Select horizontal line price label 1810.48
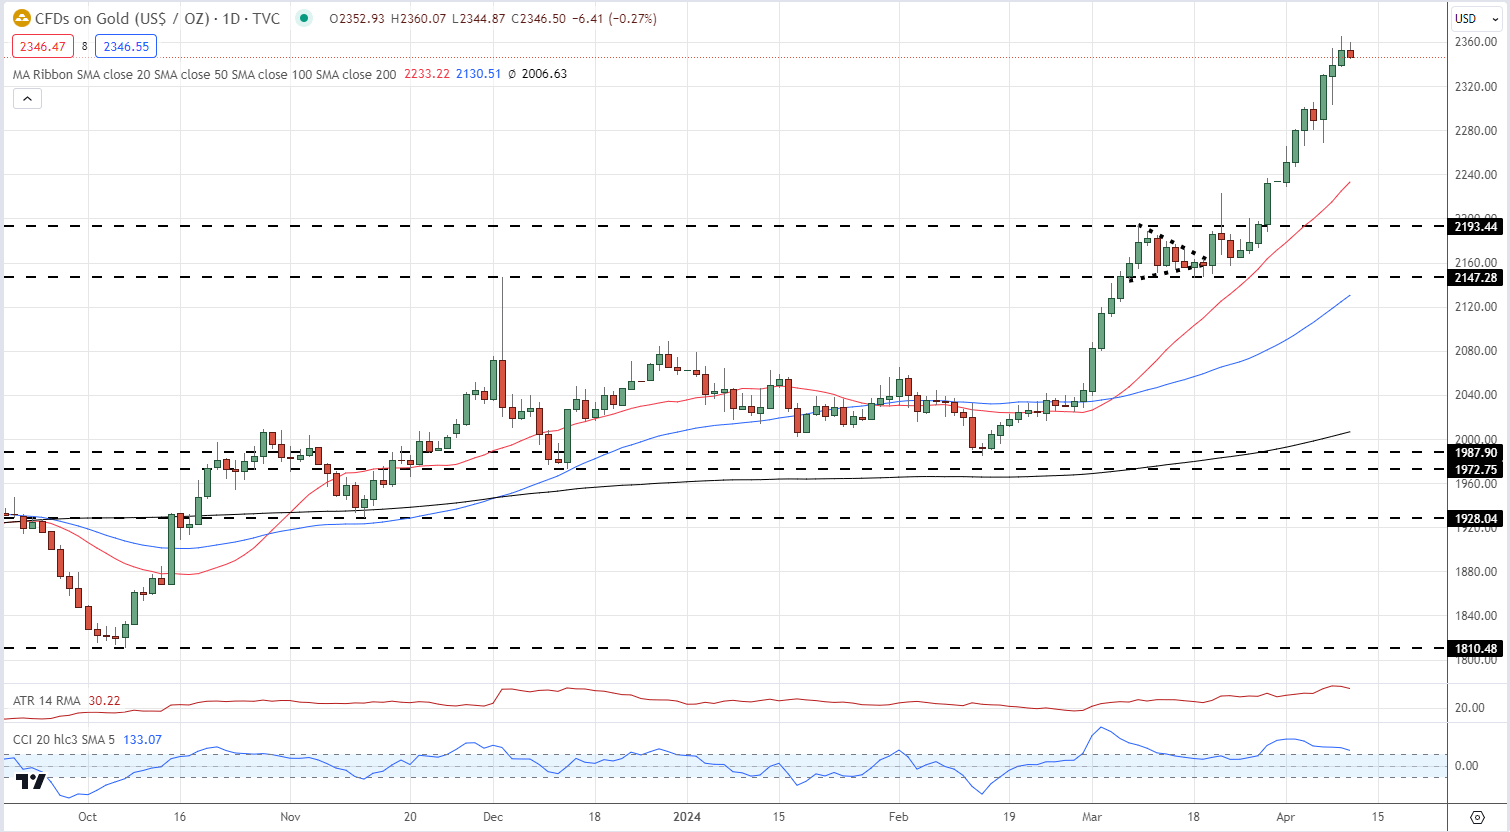Viewport: 1510px width, 832px height. [1475, 649]
